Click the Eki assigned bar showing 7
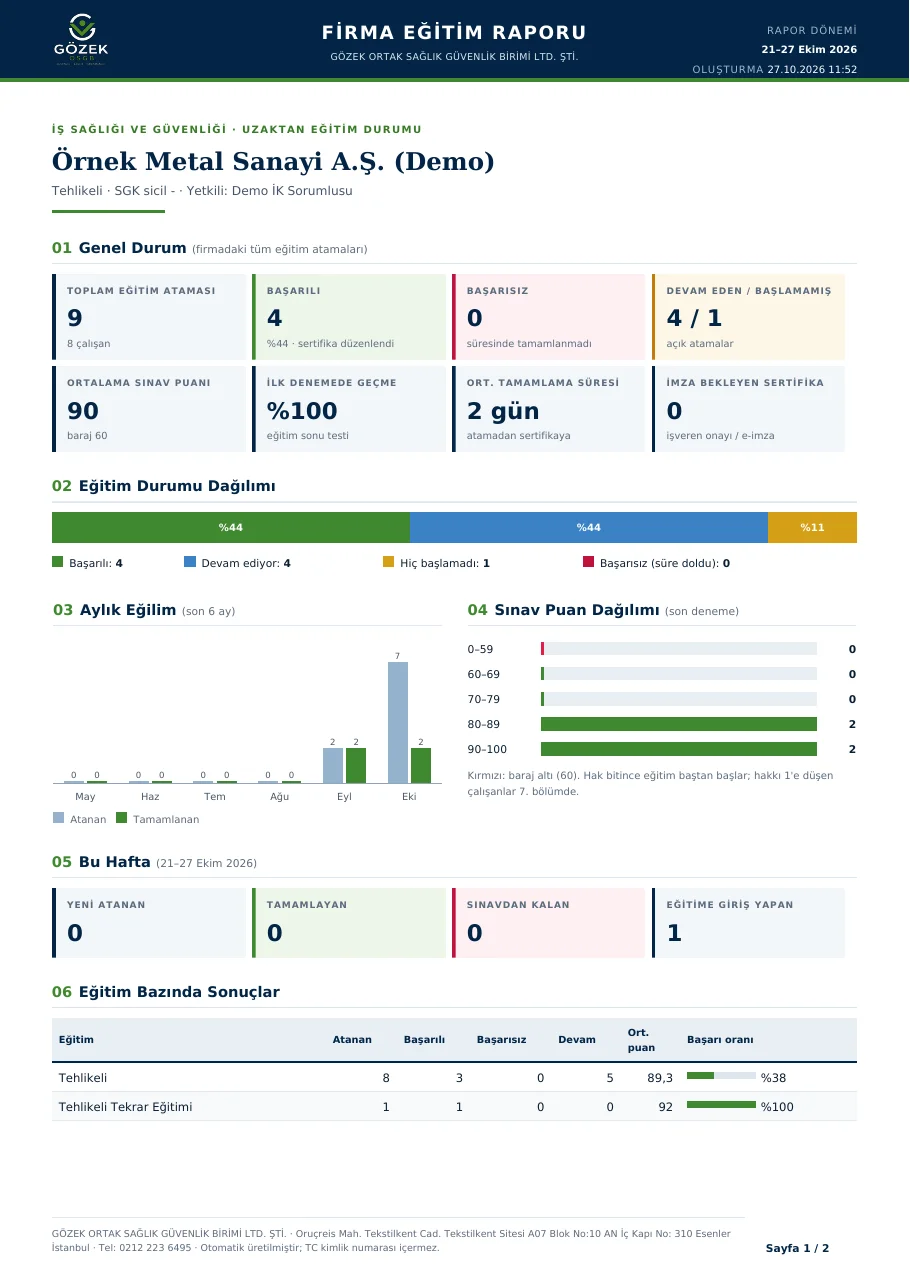This screenshot has width=910, height=1287. coord(398,722)
